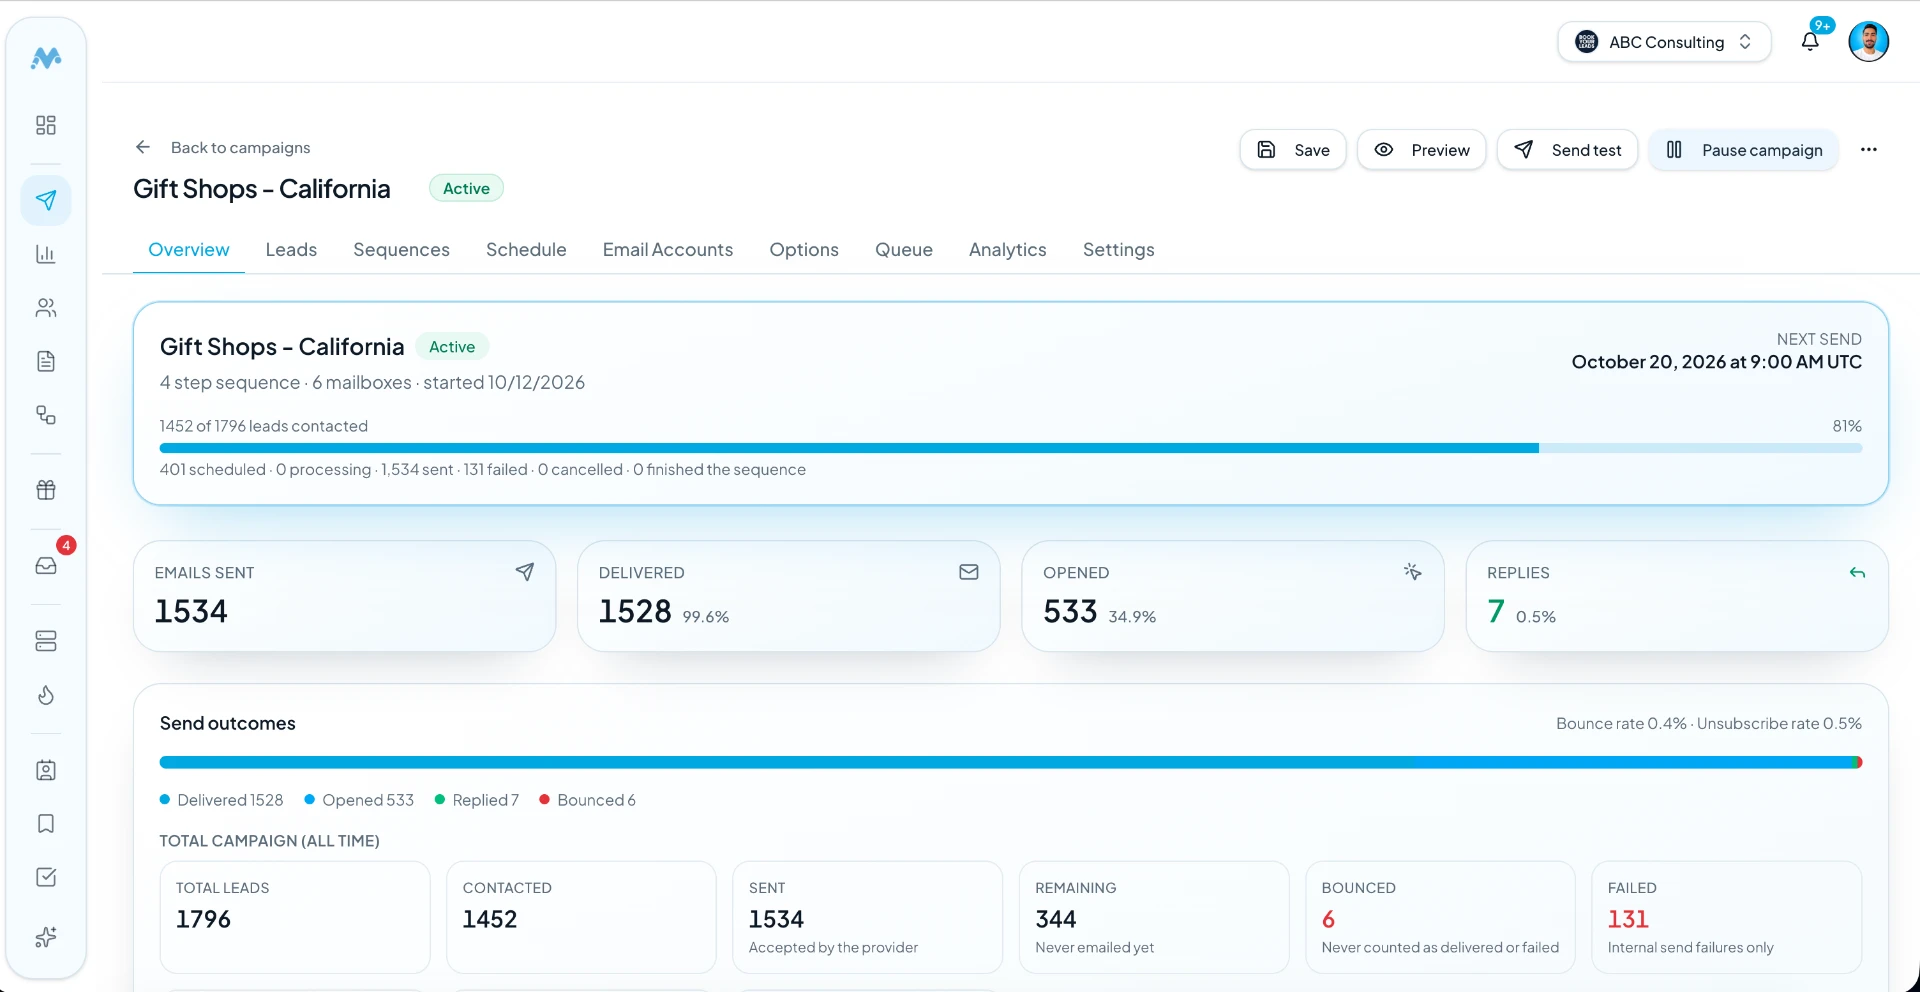Screen dimensions: 1920x992
Task: Open the contacts people sidebar icon
Action: [x=46, y=308]
